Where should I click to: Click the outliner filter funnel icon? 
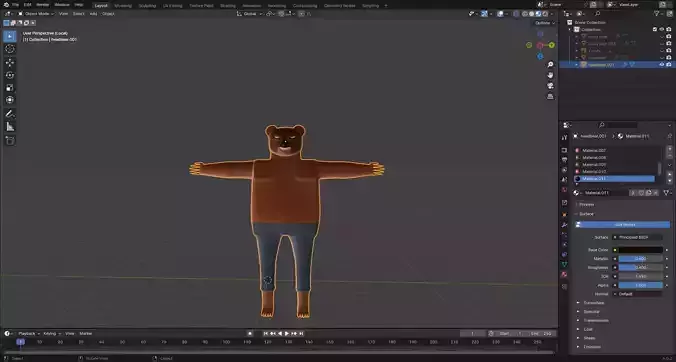(x=657, y=14)
